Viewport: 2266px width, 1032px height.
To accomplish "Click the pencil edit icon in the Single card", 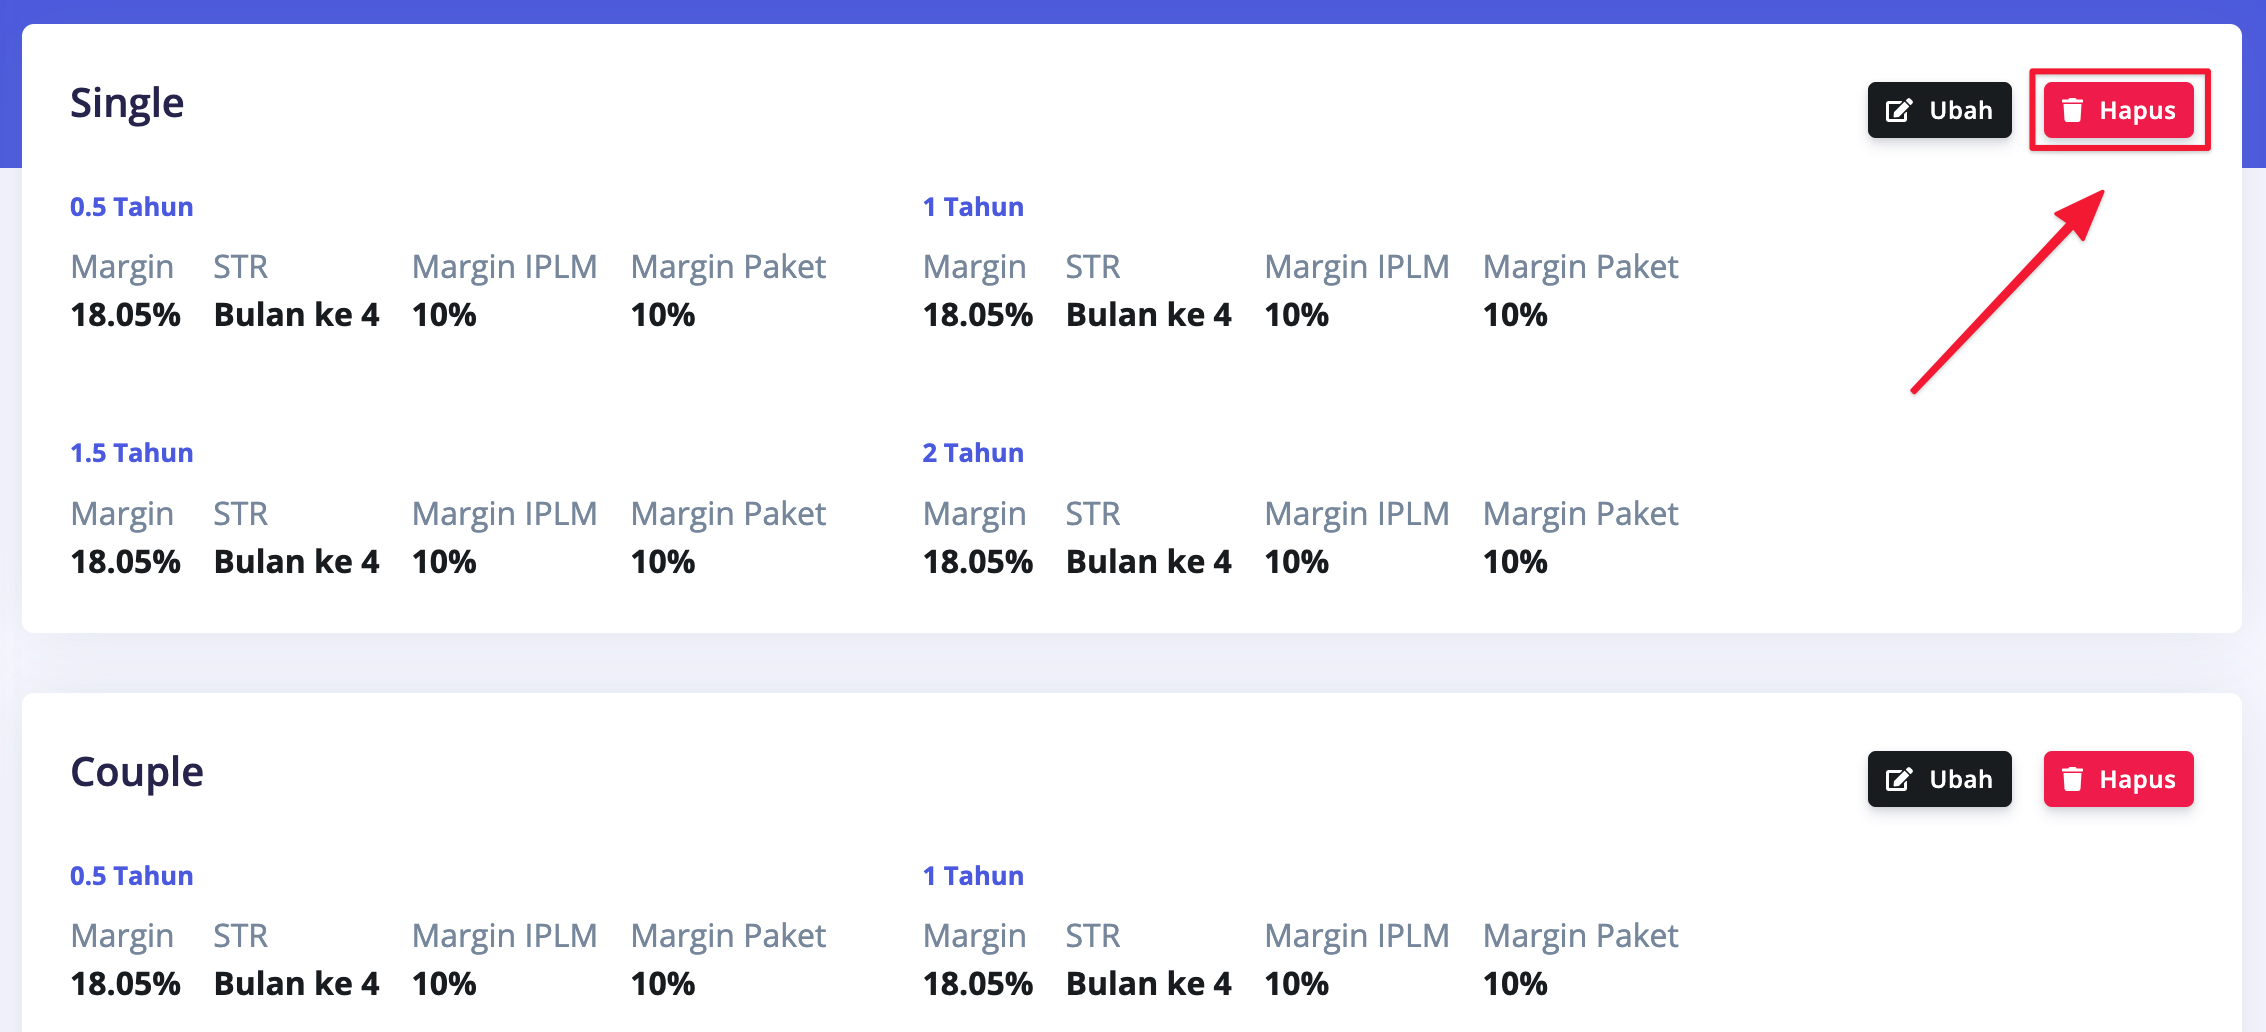I will pos(1899,110).
